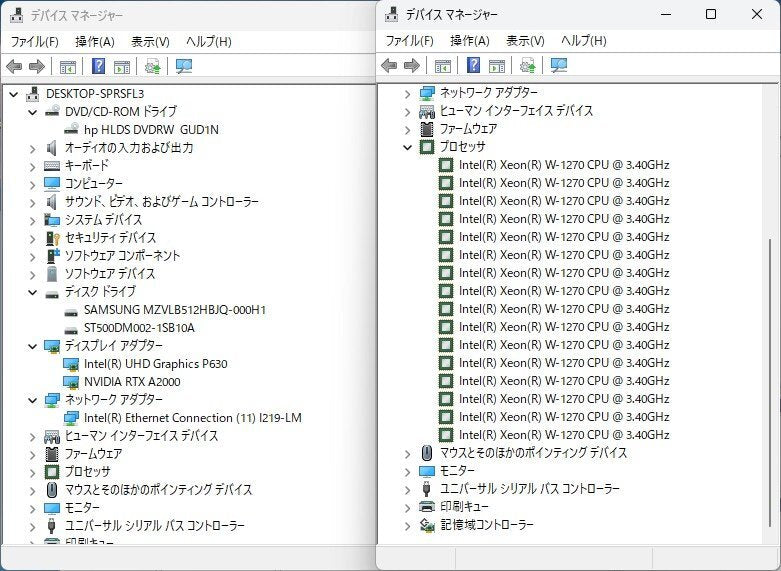Click Scan for hardware changes icon, right window

559,65
